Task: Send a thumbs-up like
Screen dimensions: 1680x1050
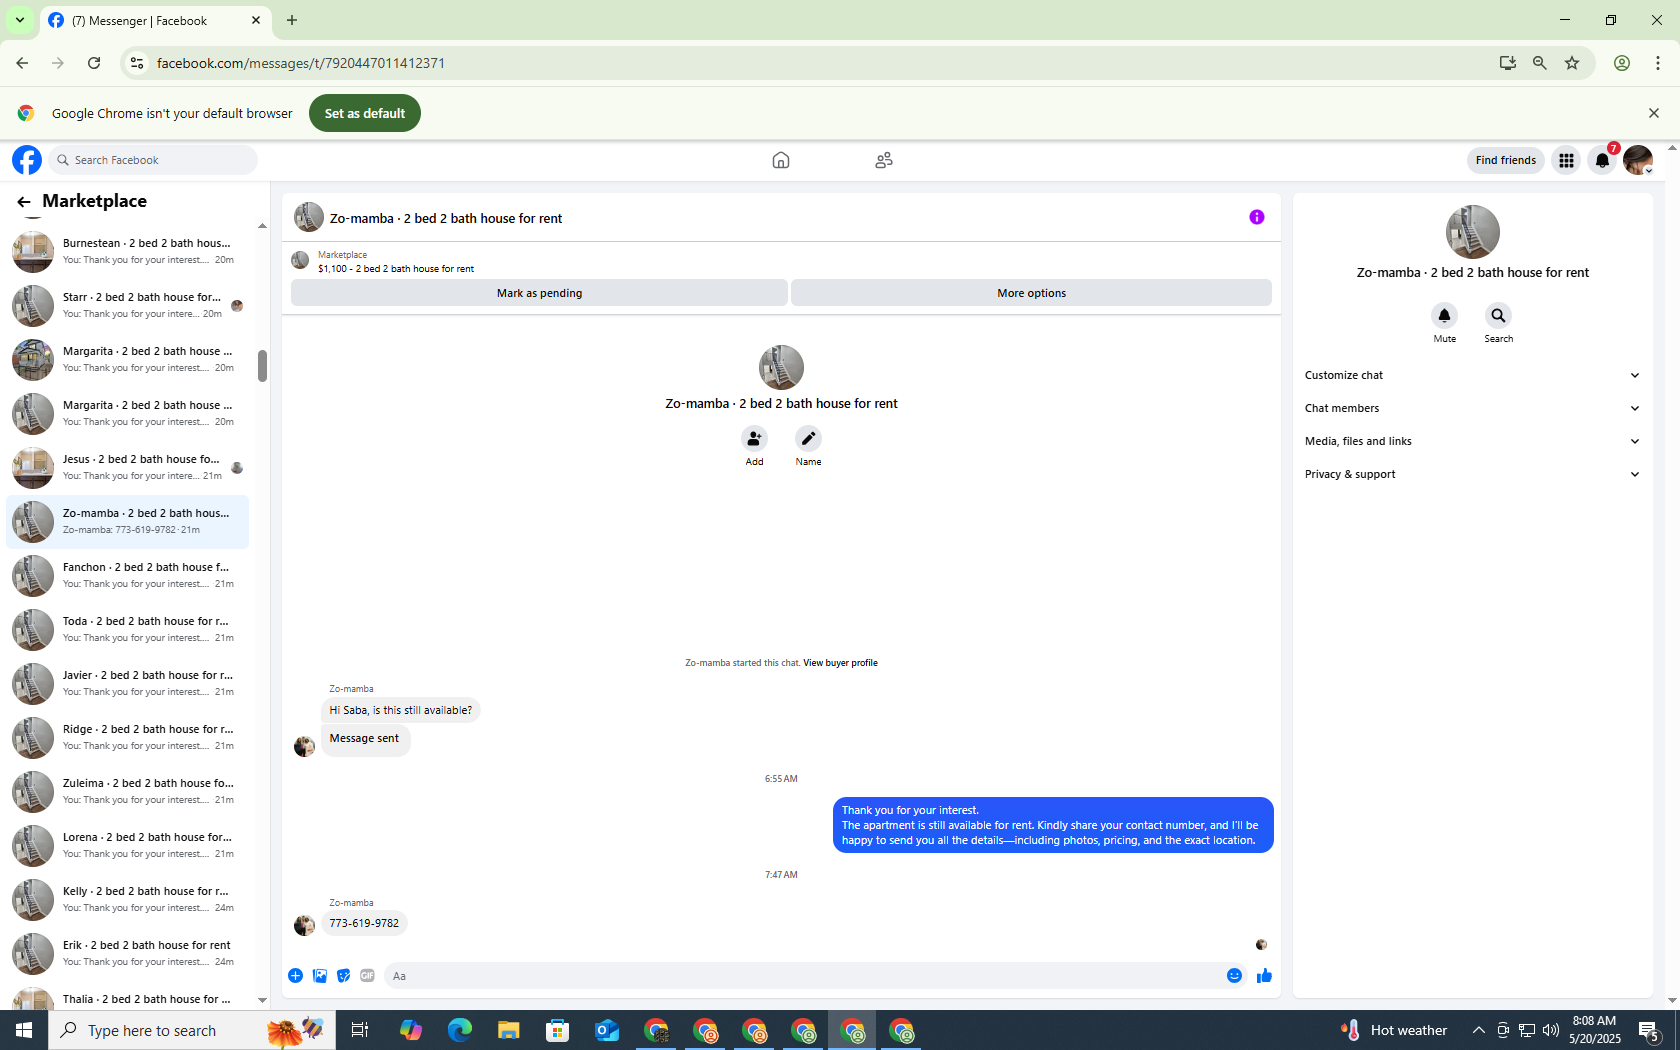Action: [x=1264, y=976]
